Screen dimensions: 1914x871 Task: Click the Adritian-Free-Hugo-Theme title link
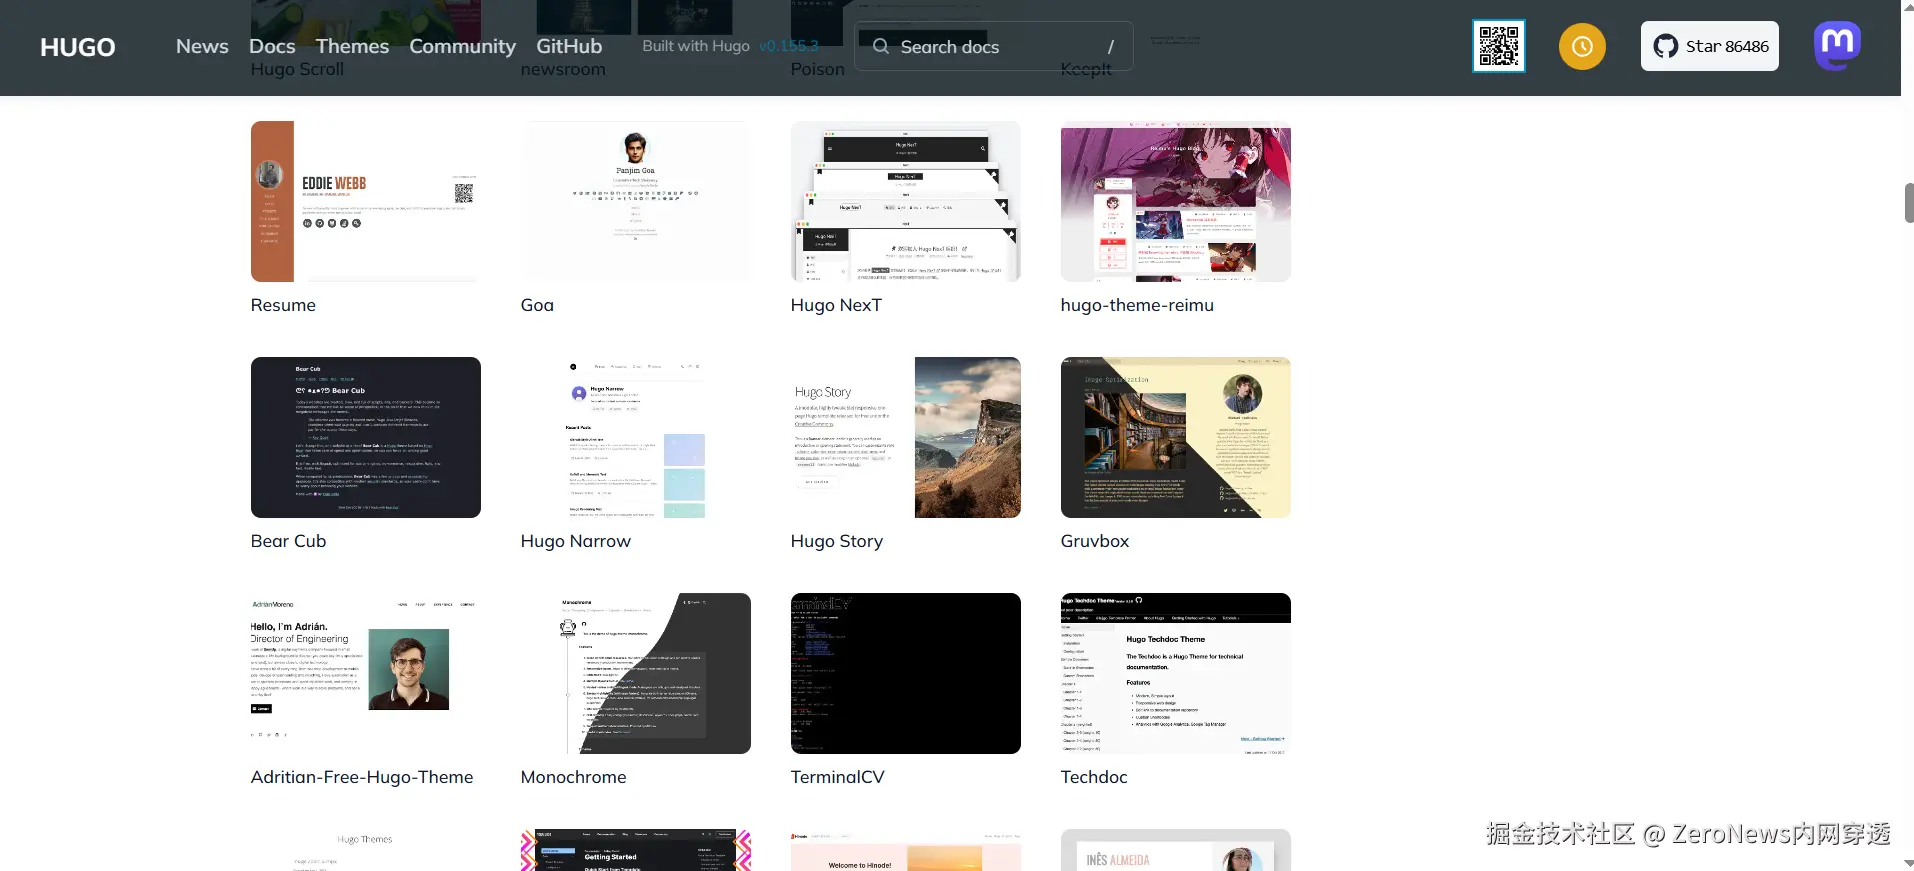[x=362, y=777]
